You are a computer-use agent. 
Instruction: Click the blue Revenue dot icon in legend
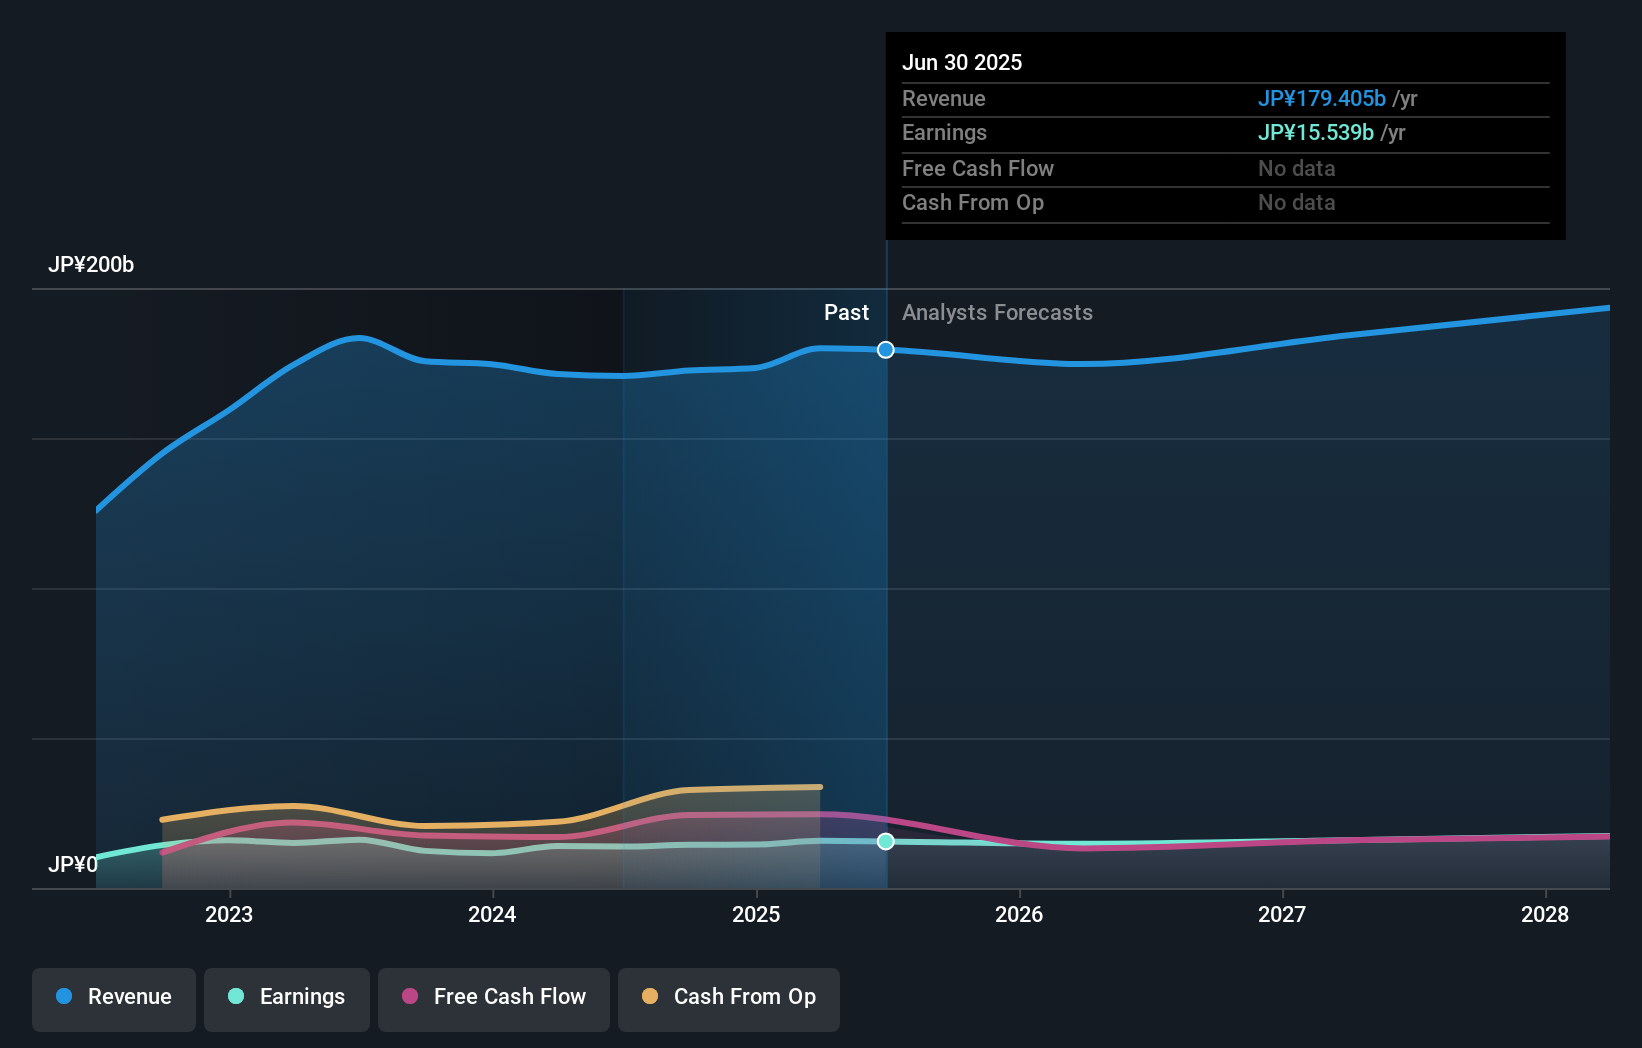pos(64,997)
